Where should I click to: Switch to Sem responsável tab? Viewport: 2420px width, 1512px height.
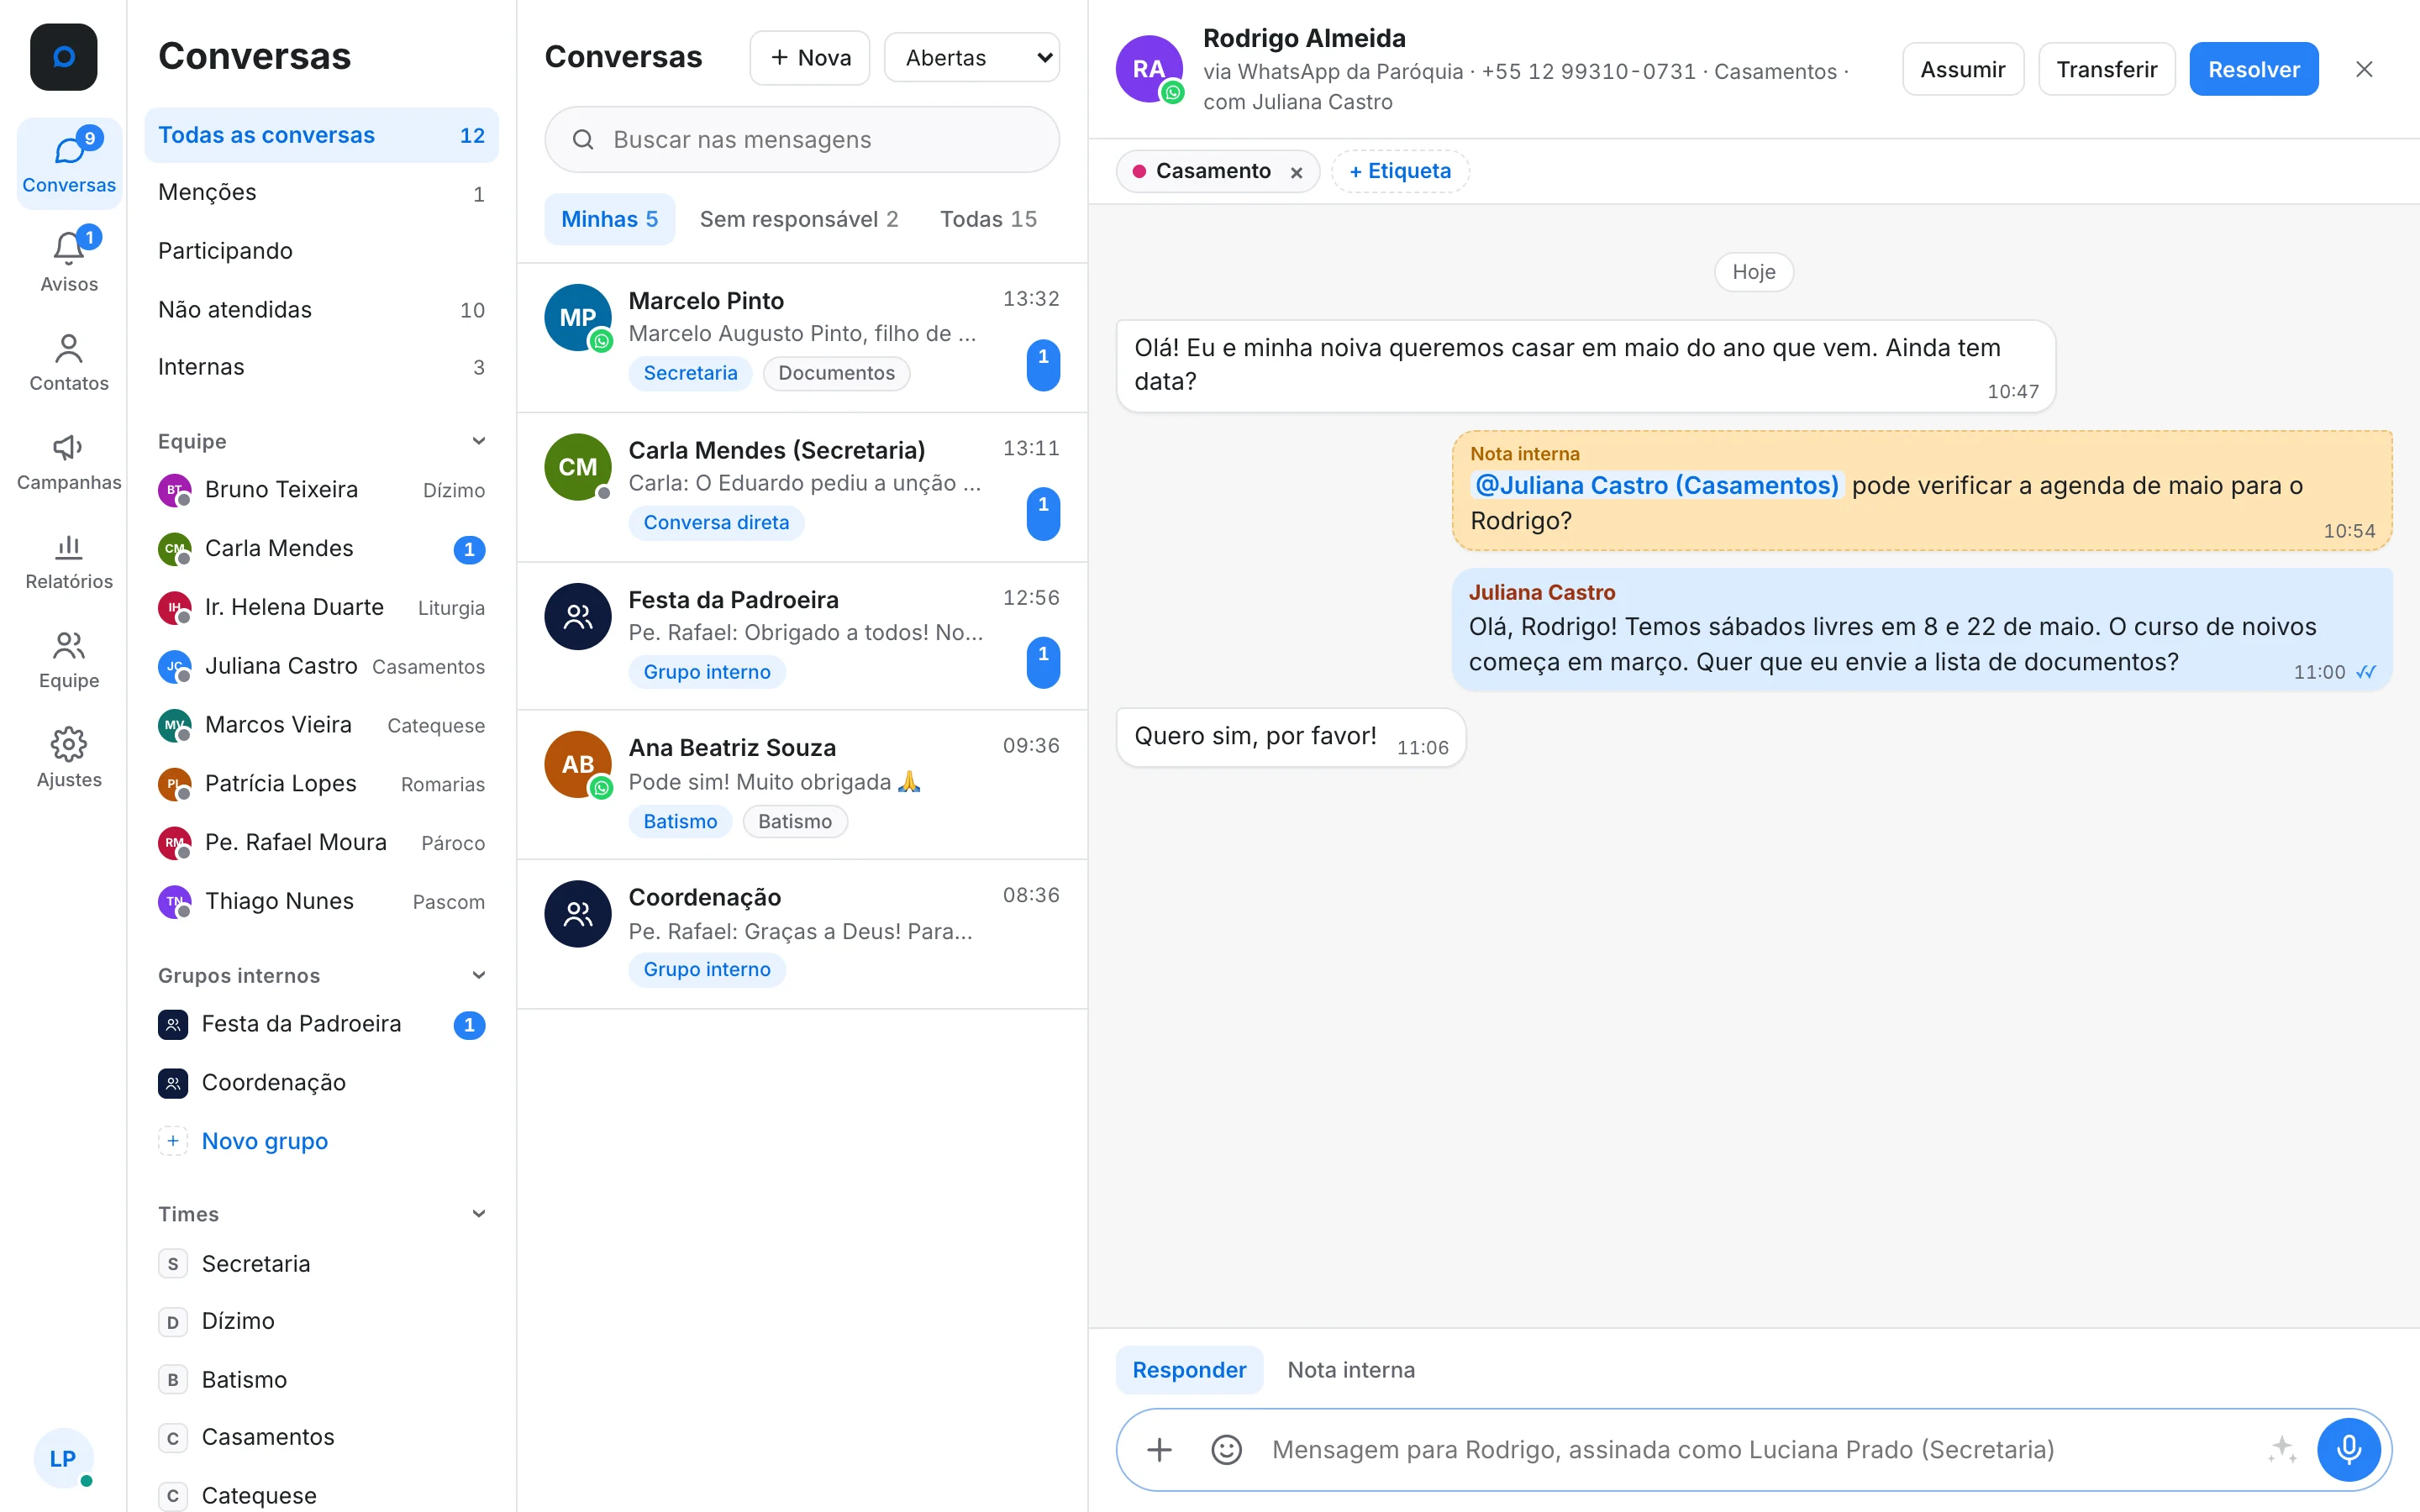pos(798,219)
